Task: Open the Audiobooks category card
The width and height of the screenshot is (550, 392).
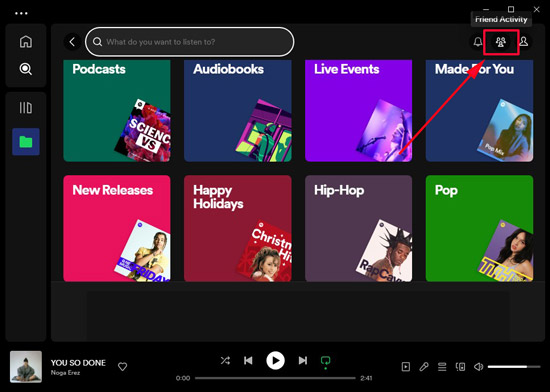Action: coord(238,111)
